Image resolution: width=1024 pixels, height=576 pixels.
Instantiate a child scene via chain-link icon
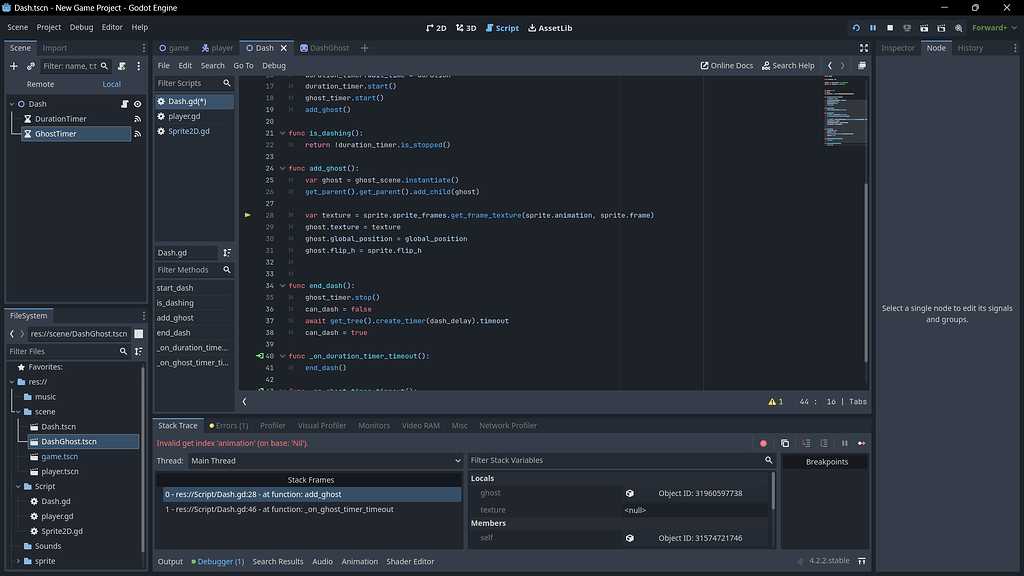pos(30,66)
